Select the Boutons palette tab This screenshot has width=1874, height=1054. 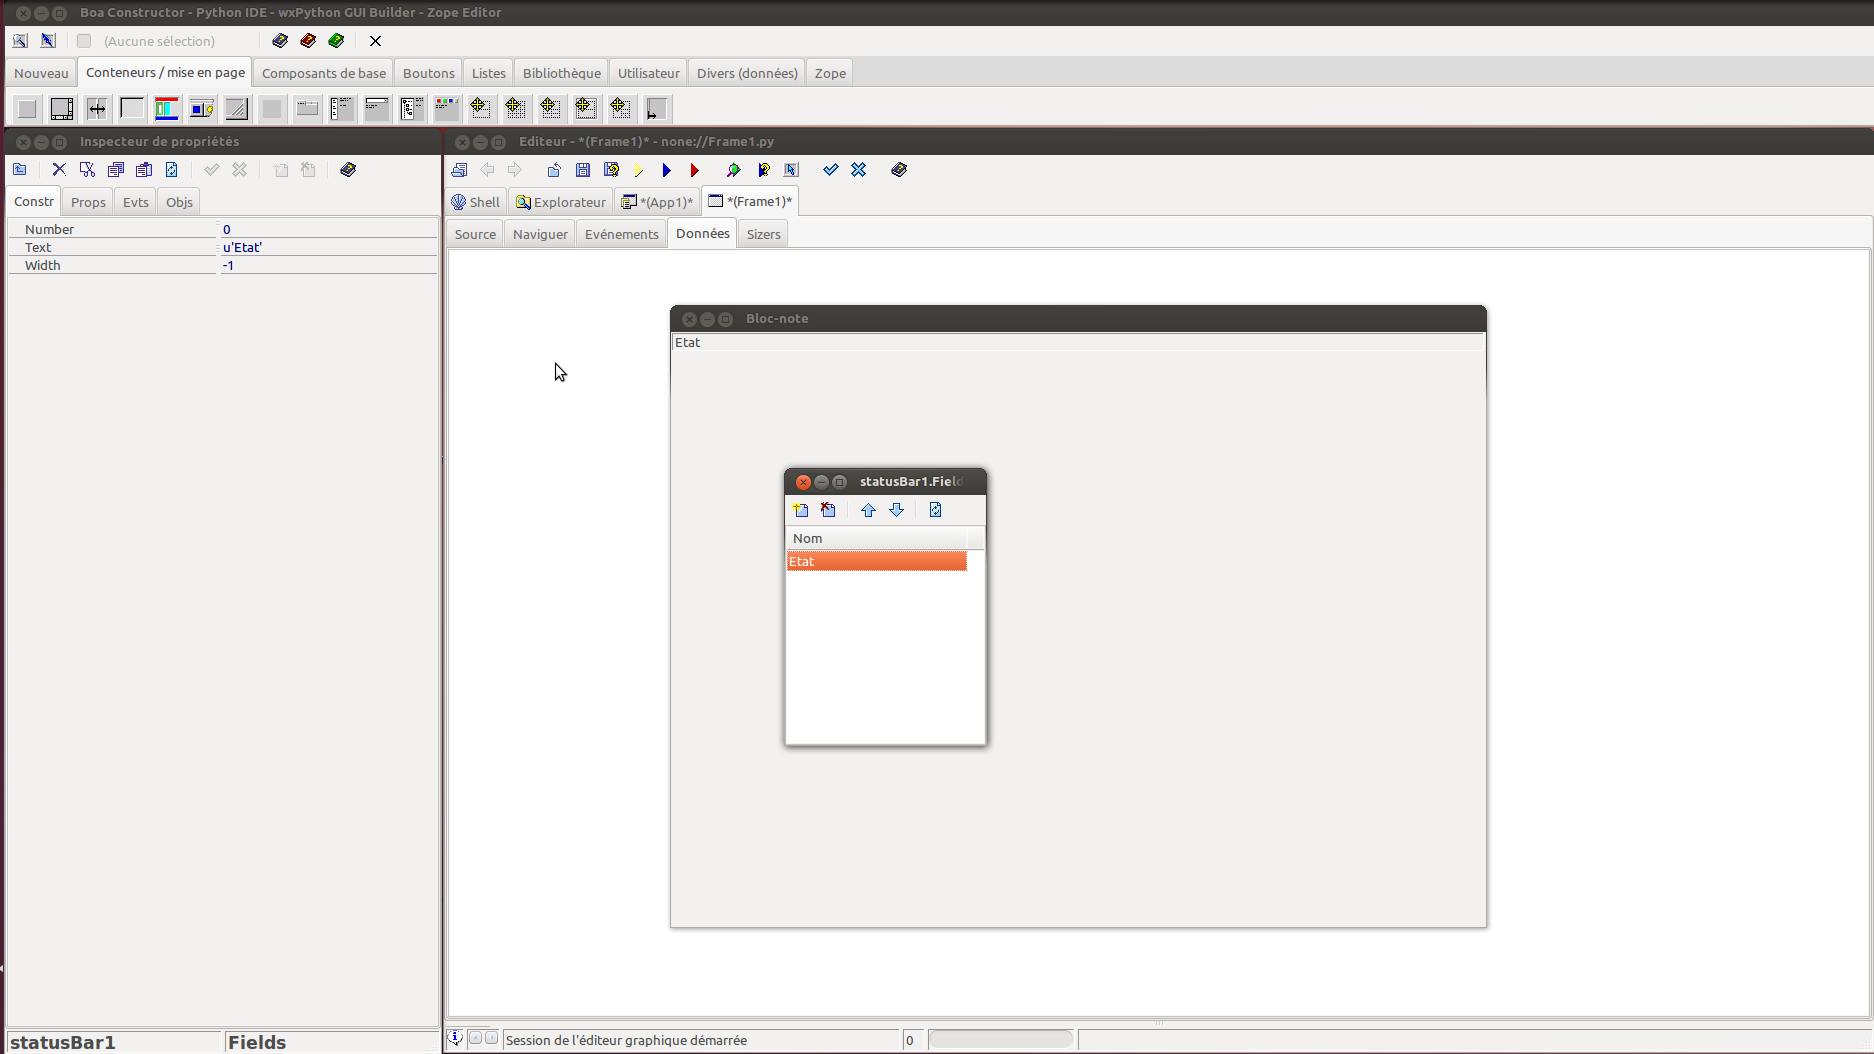428,73
